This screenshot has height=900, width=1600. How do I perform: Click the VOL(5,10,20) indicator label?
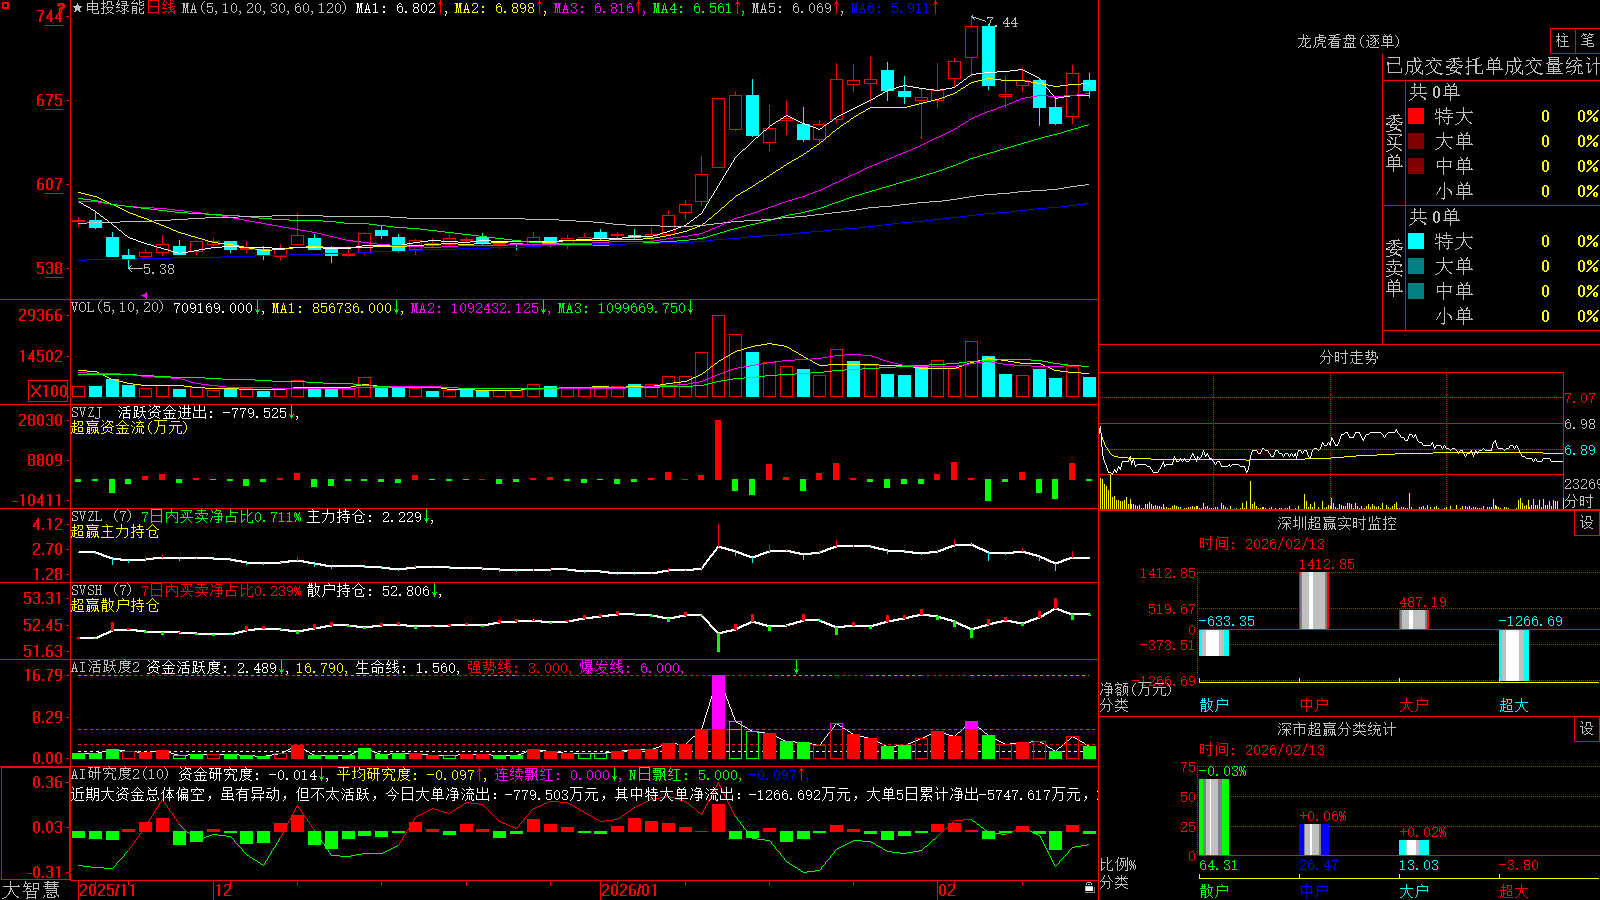click(117, 308)
